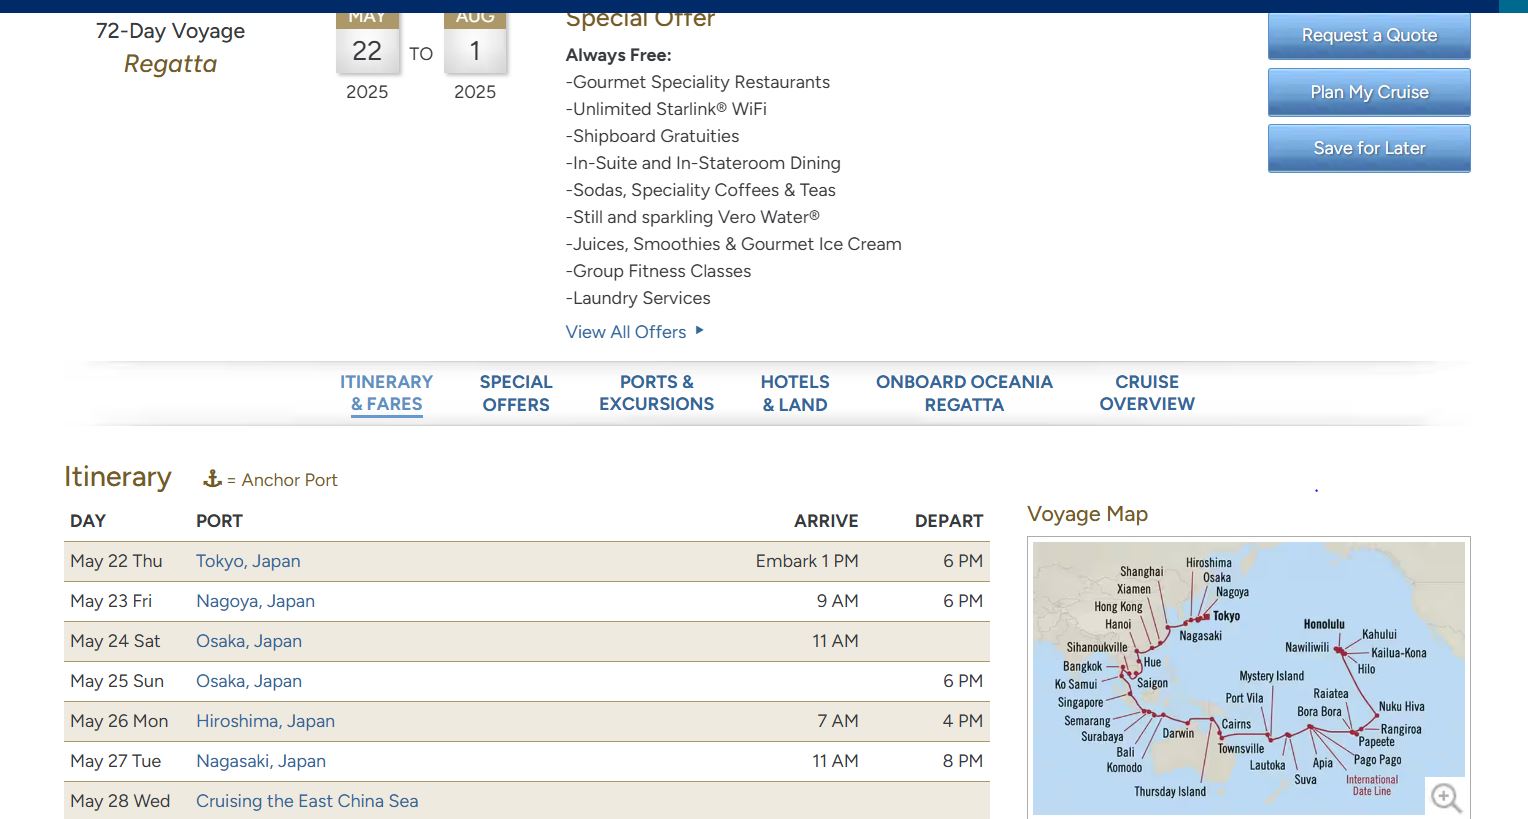Click the Request a Quote button

coord(1369,36)
